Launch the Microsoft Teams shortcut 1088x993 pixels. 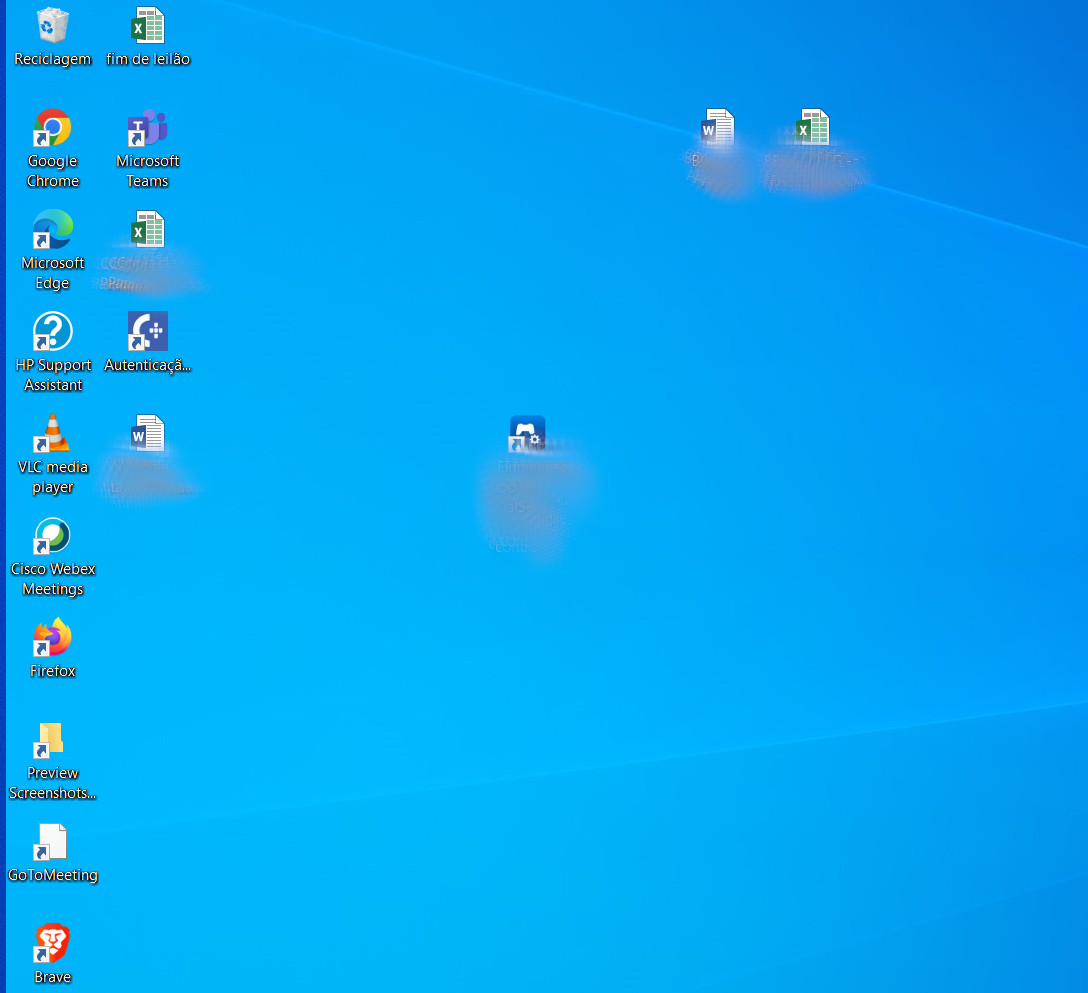pyautogui.click(x=148, y=128)
